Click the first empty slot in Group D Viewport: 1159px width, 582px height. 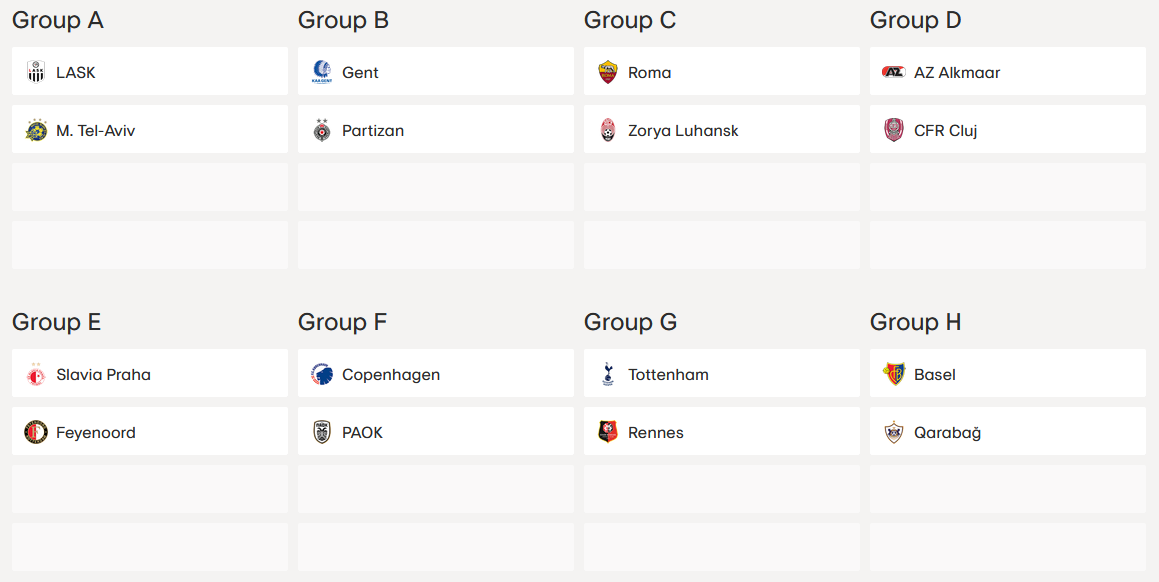click(1008, 187)
